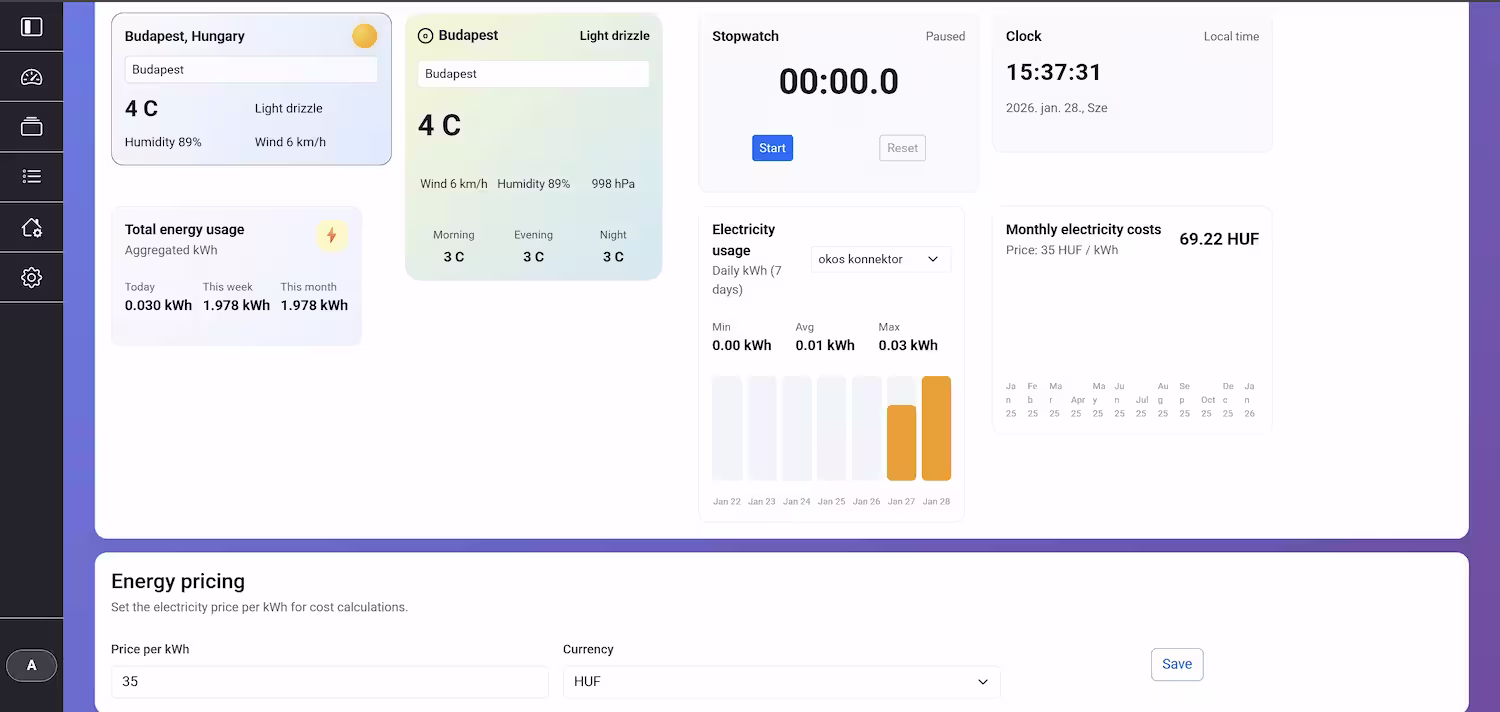
Task: Toggle the sidebar panel icon
Action: pos(32,27)
